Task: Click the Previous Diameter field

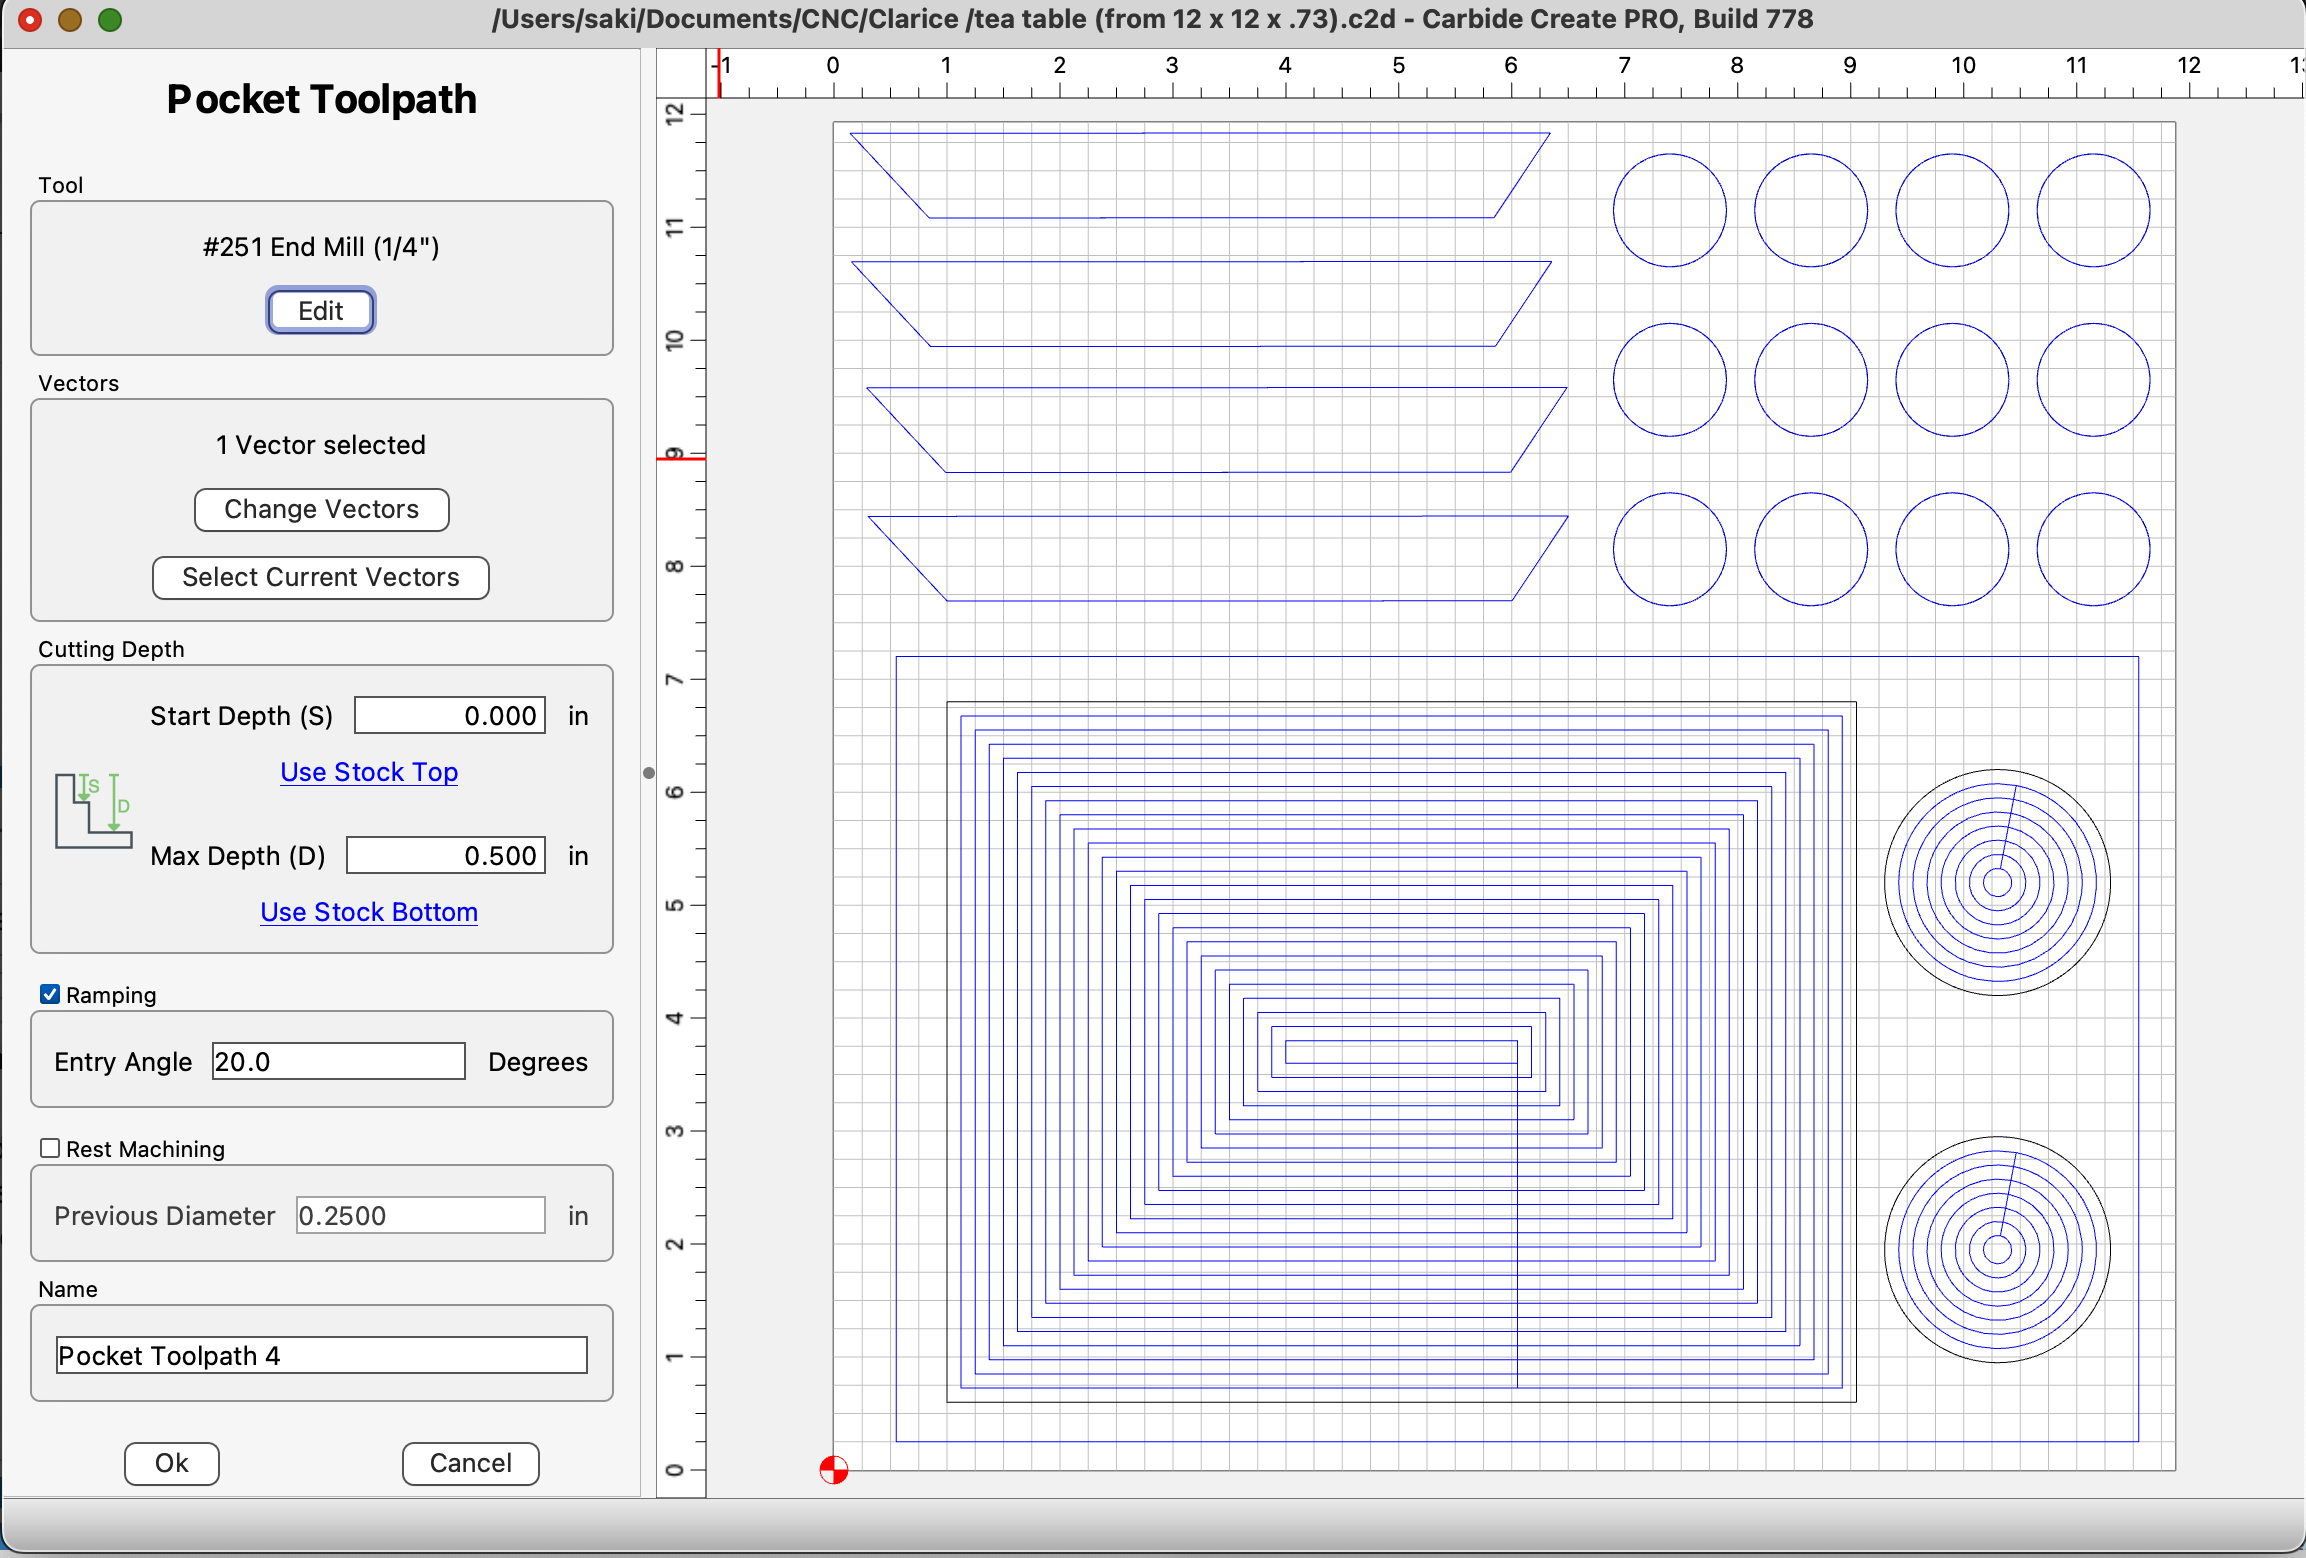Action: click(x=420, y=1215)
